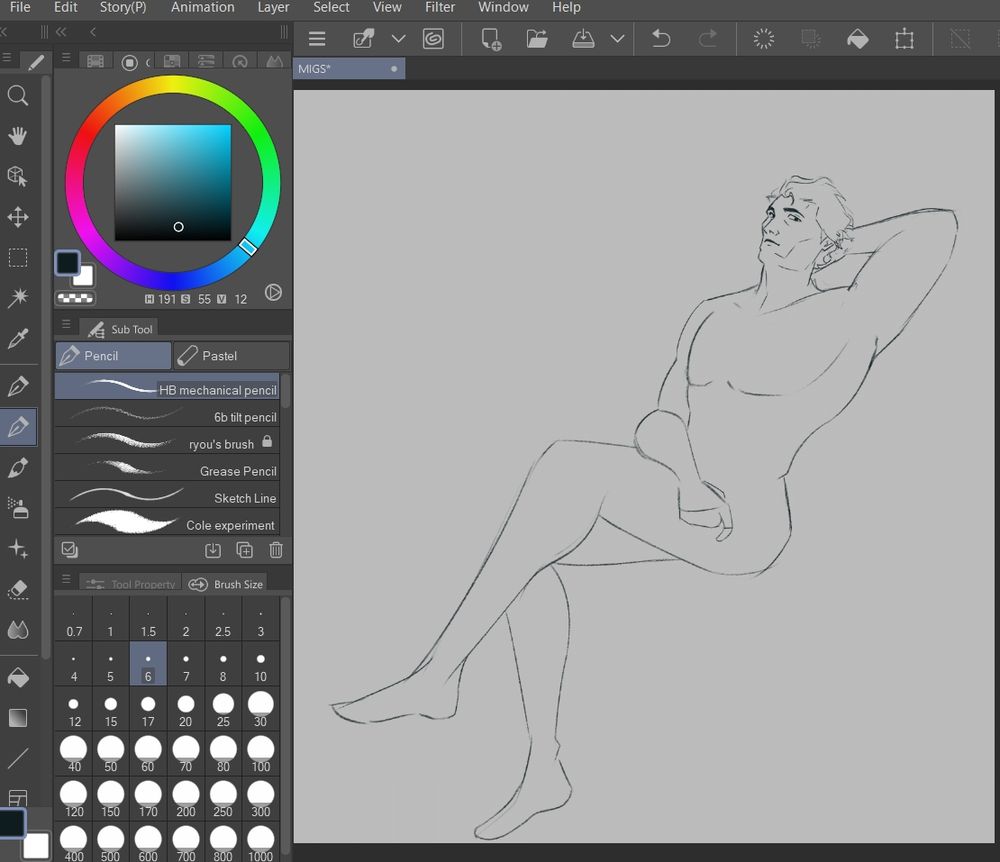
Task: Expand dropdown arrow beside clear layer icon
Action: (x=398, y=39)
